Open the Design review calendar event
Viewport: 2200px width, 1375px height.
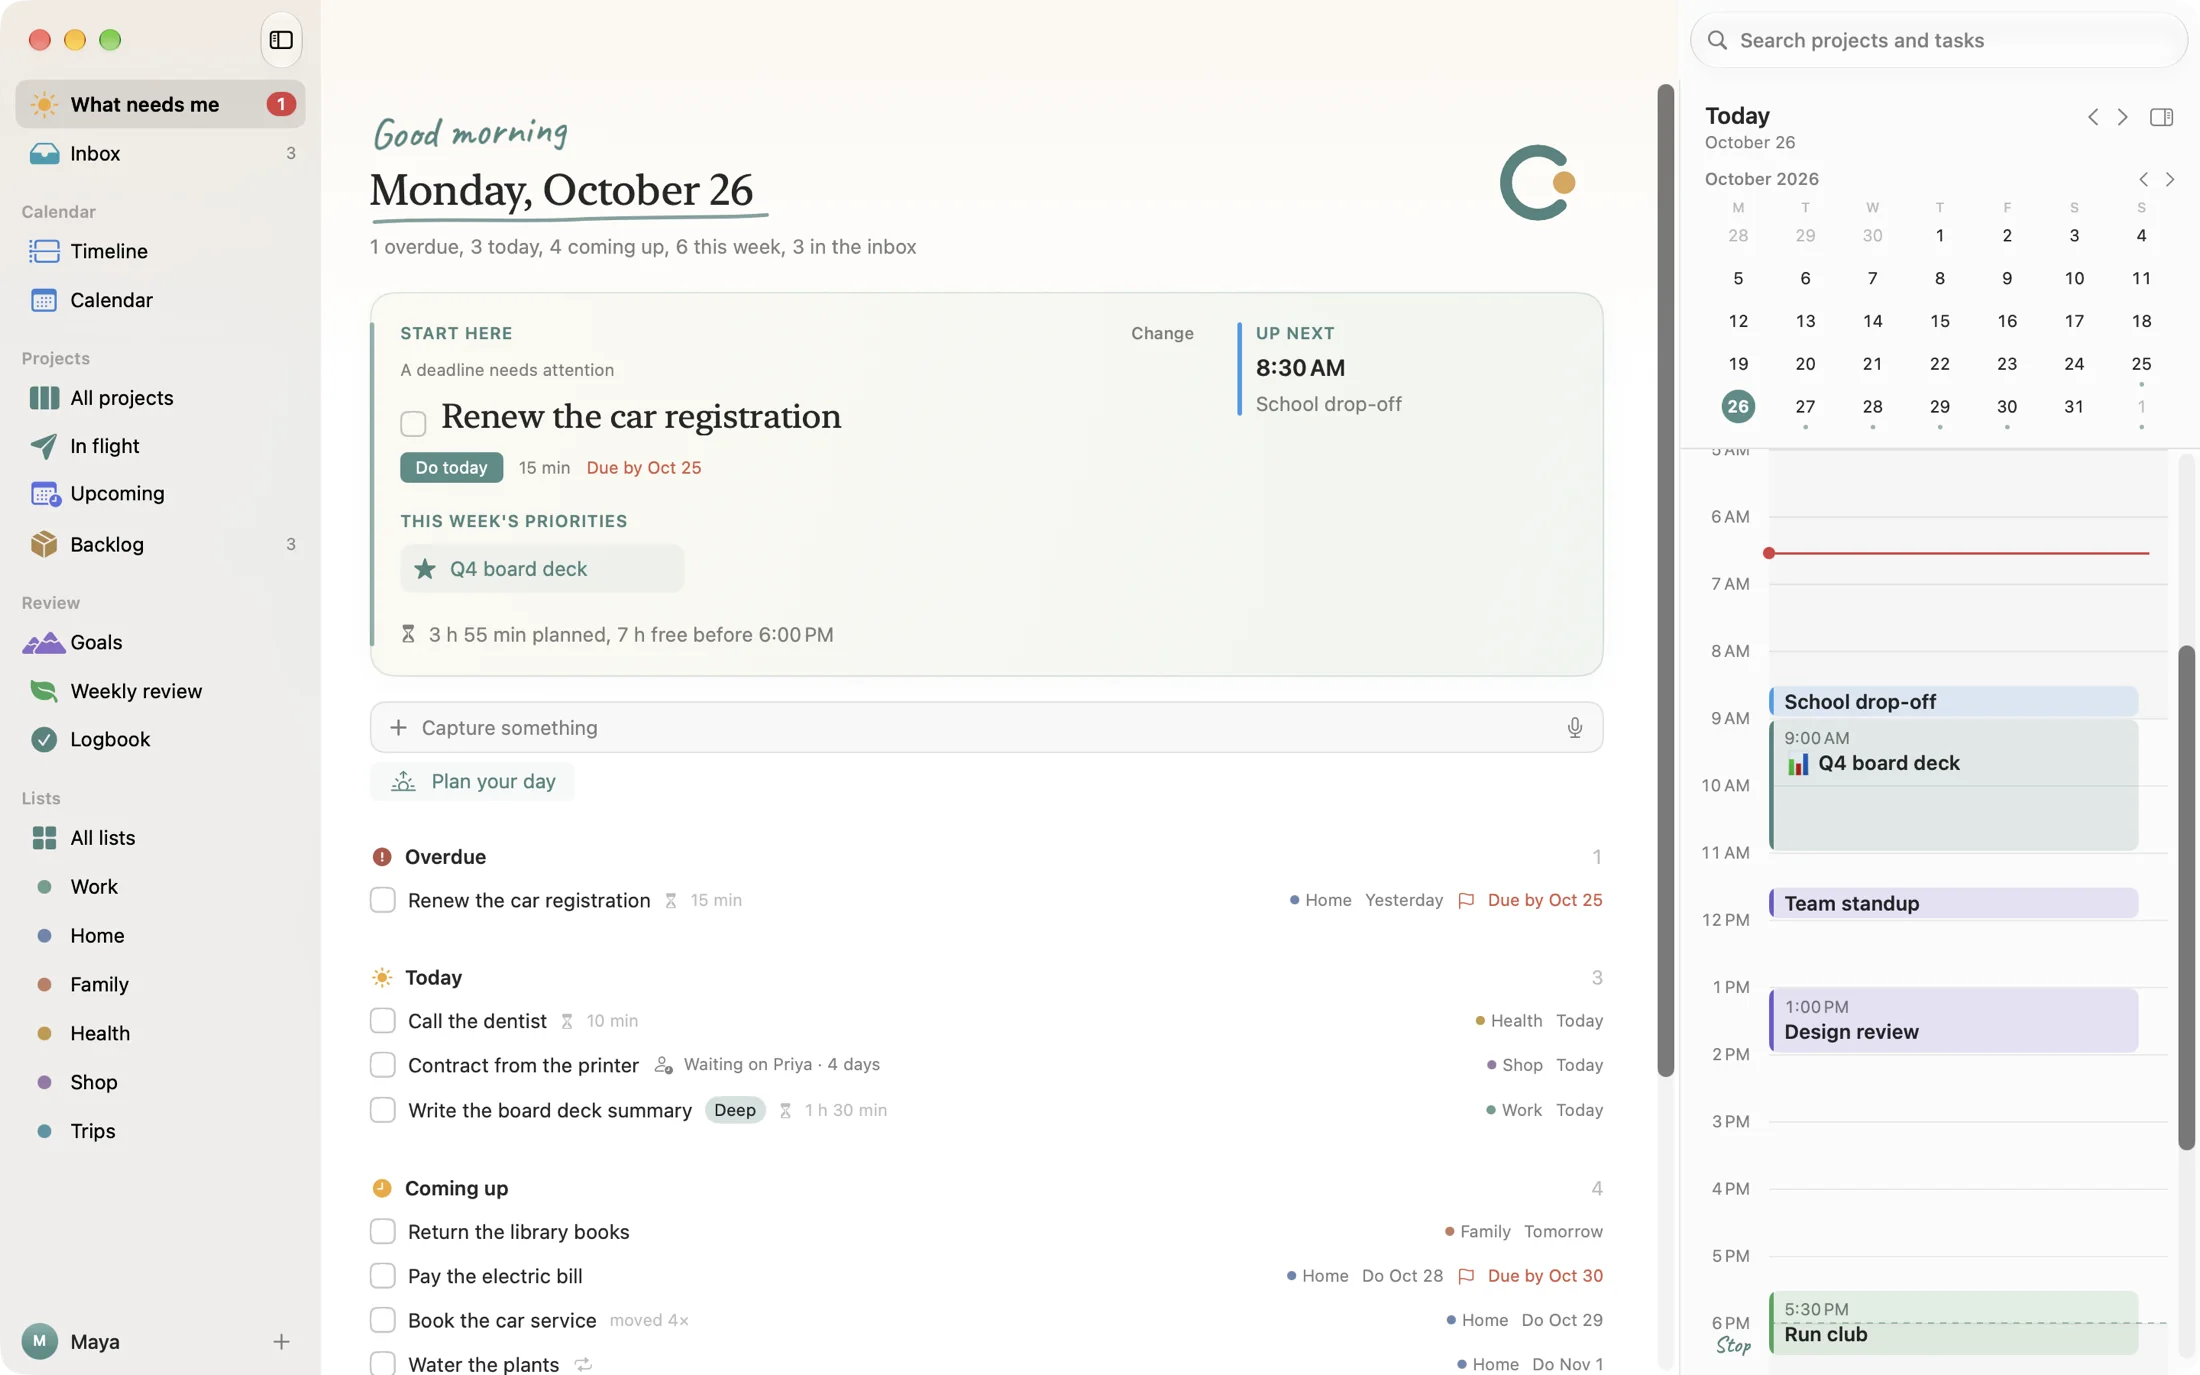[x=1953, y=1020]
